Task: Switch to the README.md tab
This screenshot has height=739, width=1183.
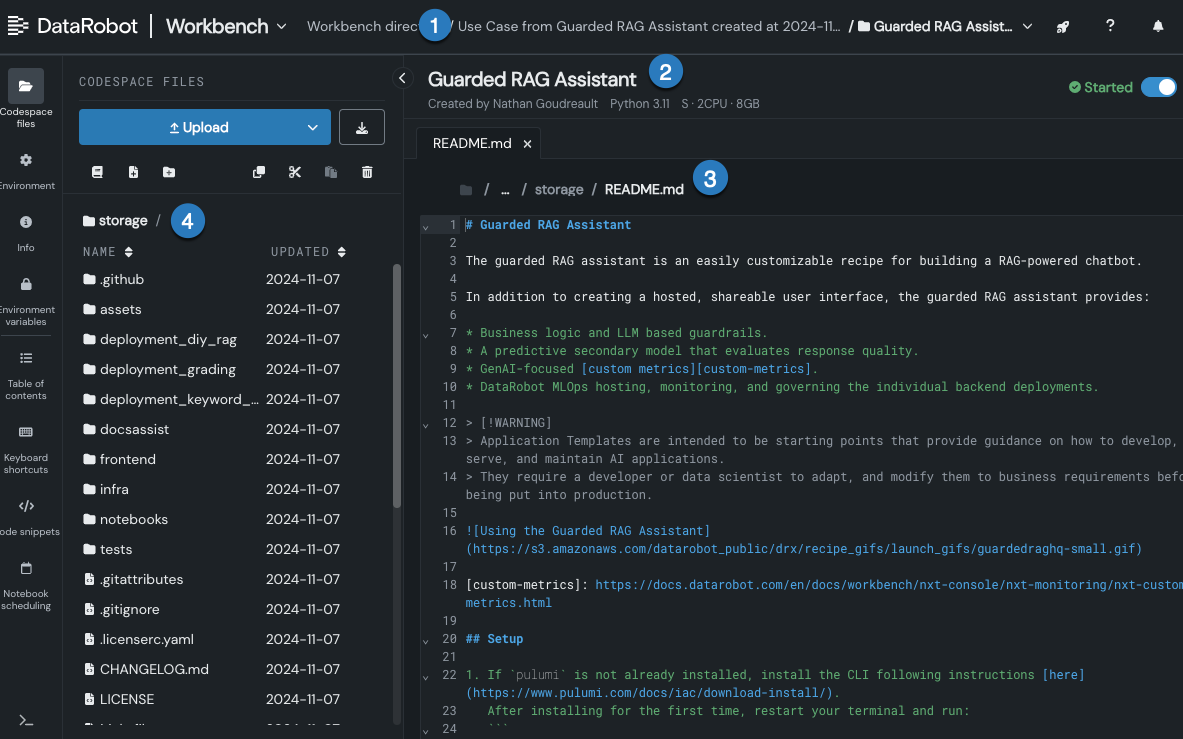Action: coord(471,143)
